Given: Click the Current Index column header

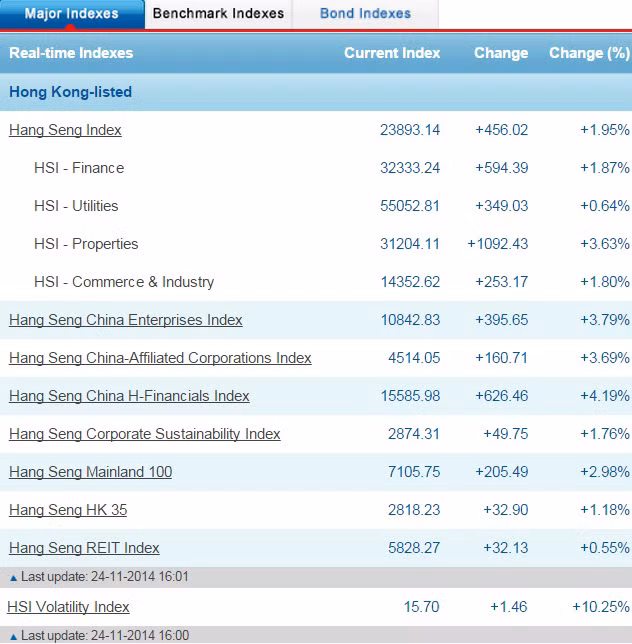Looking at the screenshot, I should pyautogui.click(x=392, y=53).
